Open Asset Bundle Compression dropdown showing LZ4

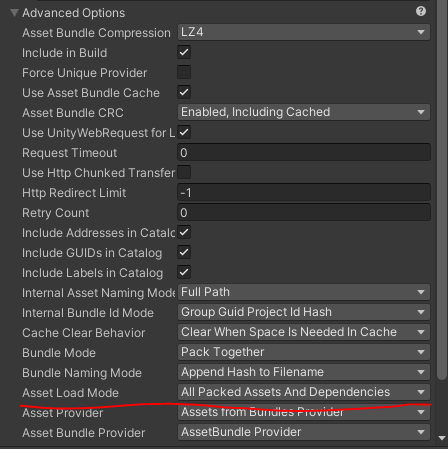304,32
